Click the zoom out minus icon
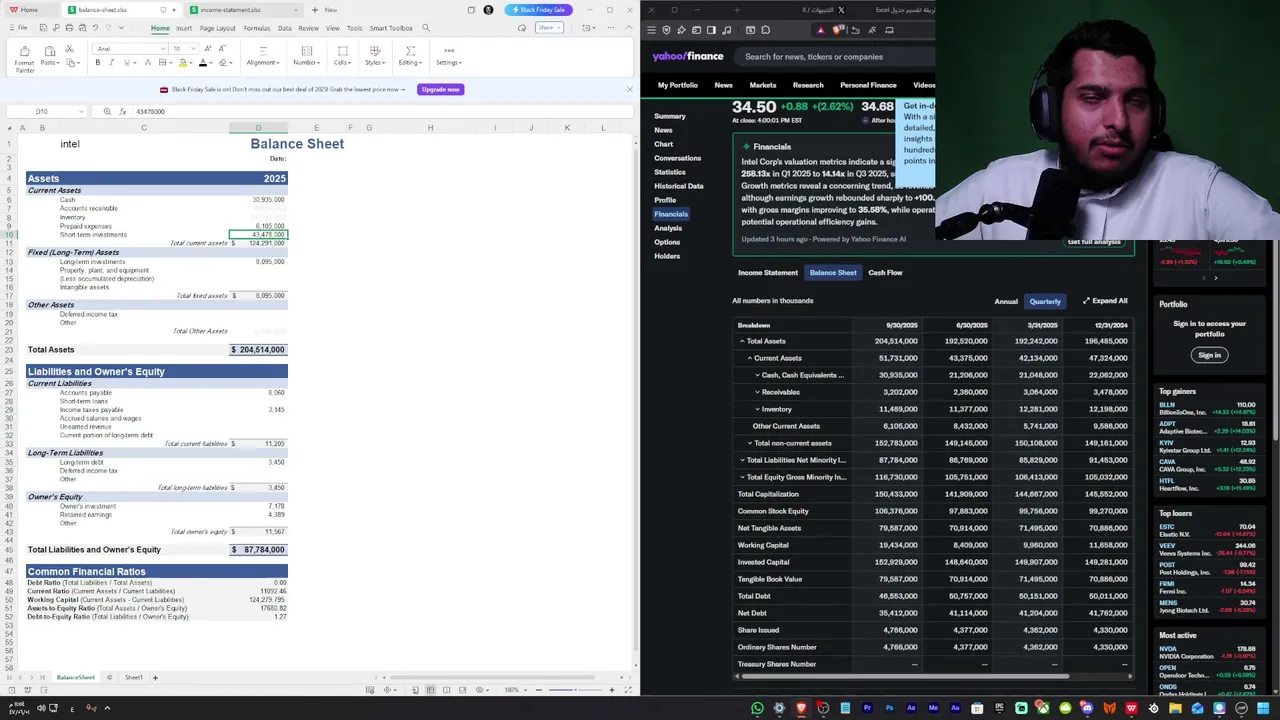1280x720 pixels. click(x=539, y=690)
